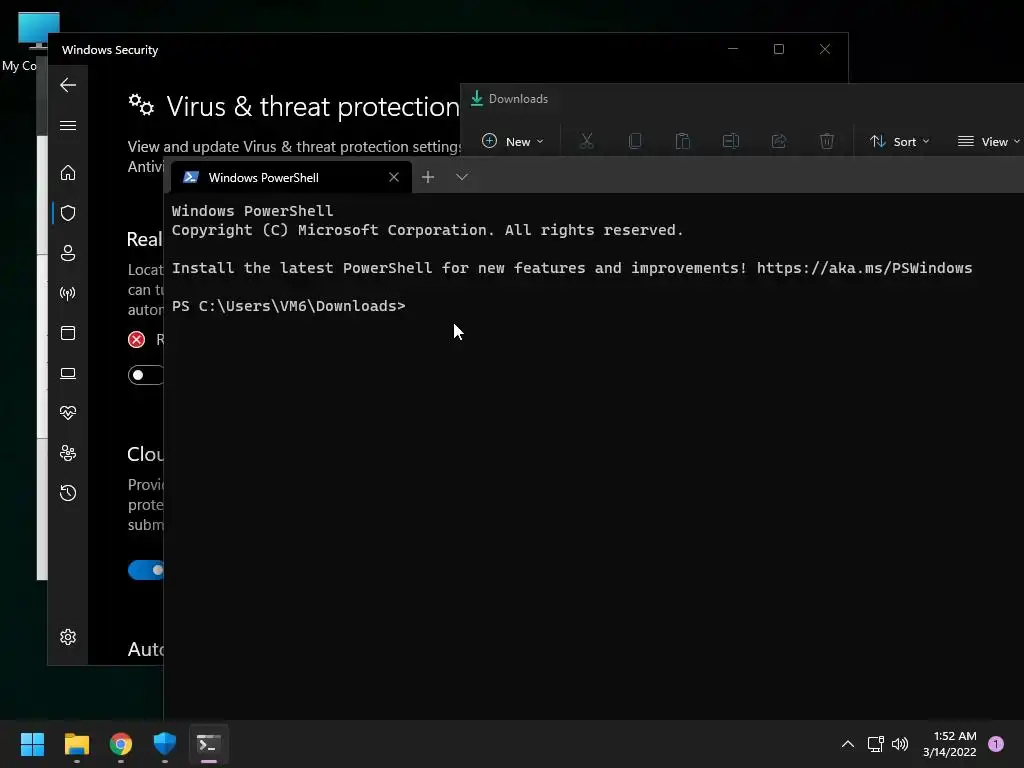Click Paste icon in Downloads toolbar
1024x768 pixels.
tap(682, 141)
